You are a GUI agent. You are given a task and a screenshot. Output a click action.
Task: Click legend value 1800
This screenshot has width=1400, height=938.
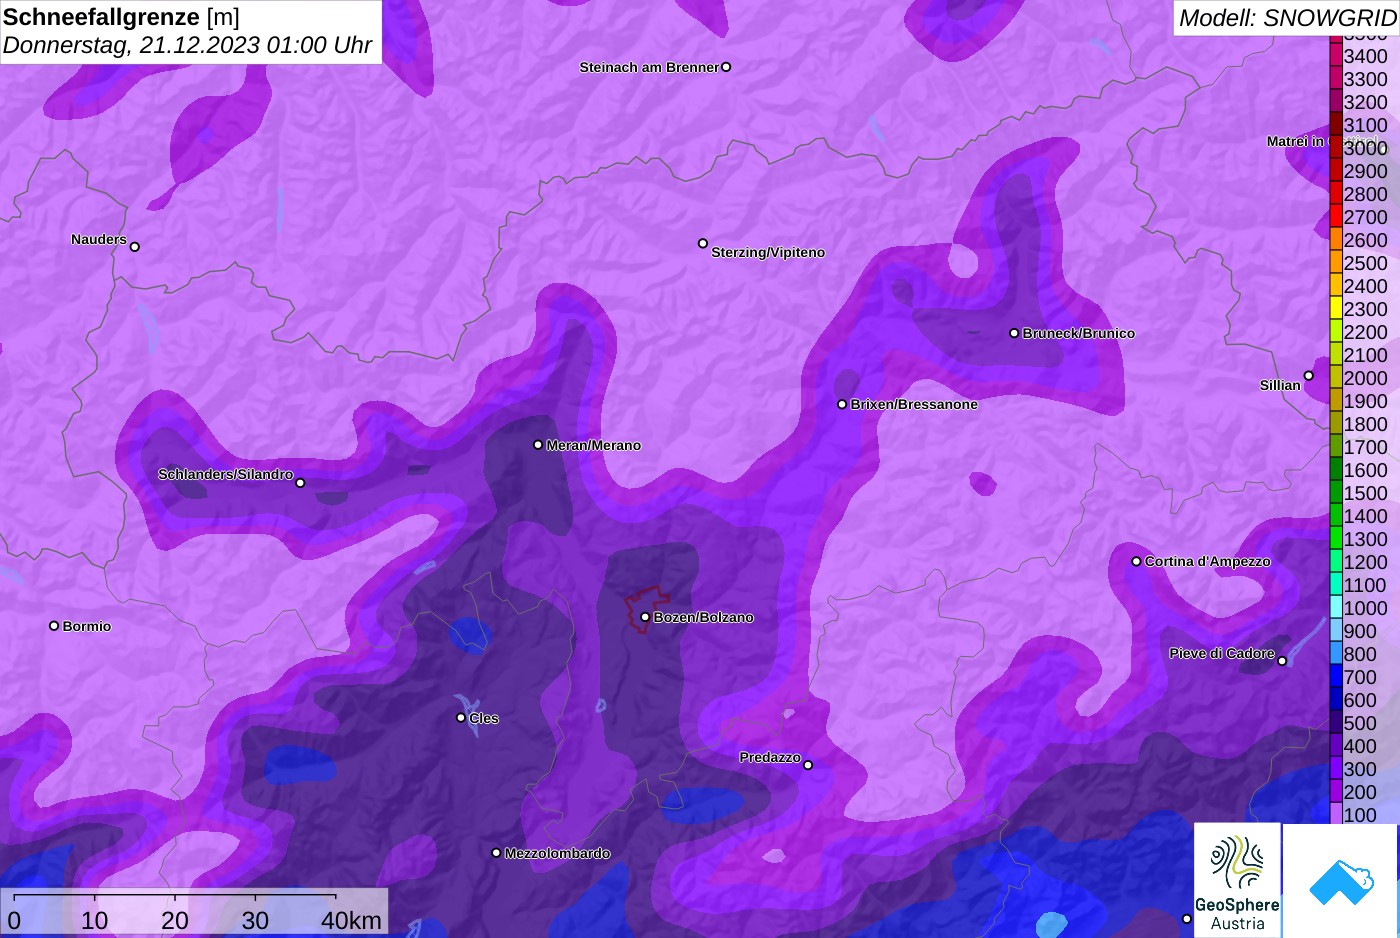pos(1365,424)
